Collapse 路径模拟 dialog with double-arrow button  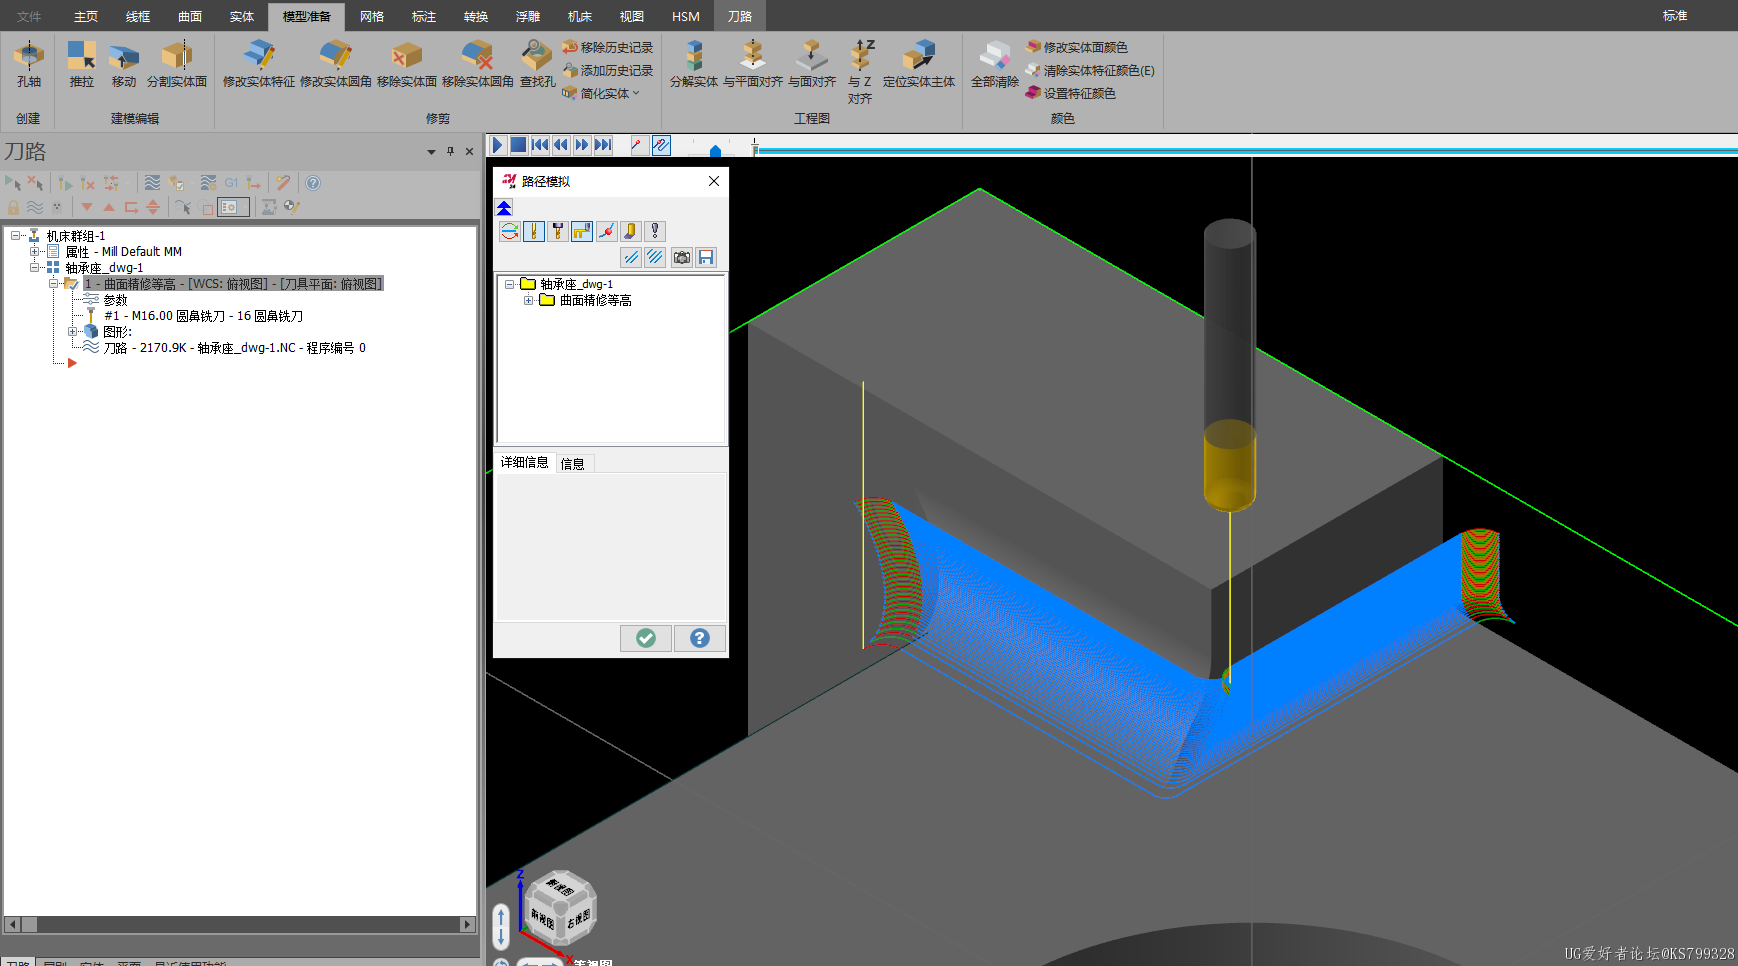pos(504,208)
